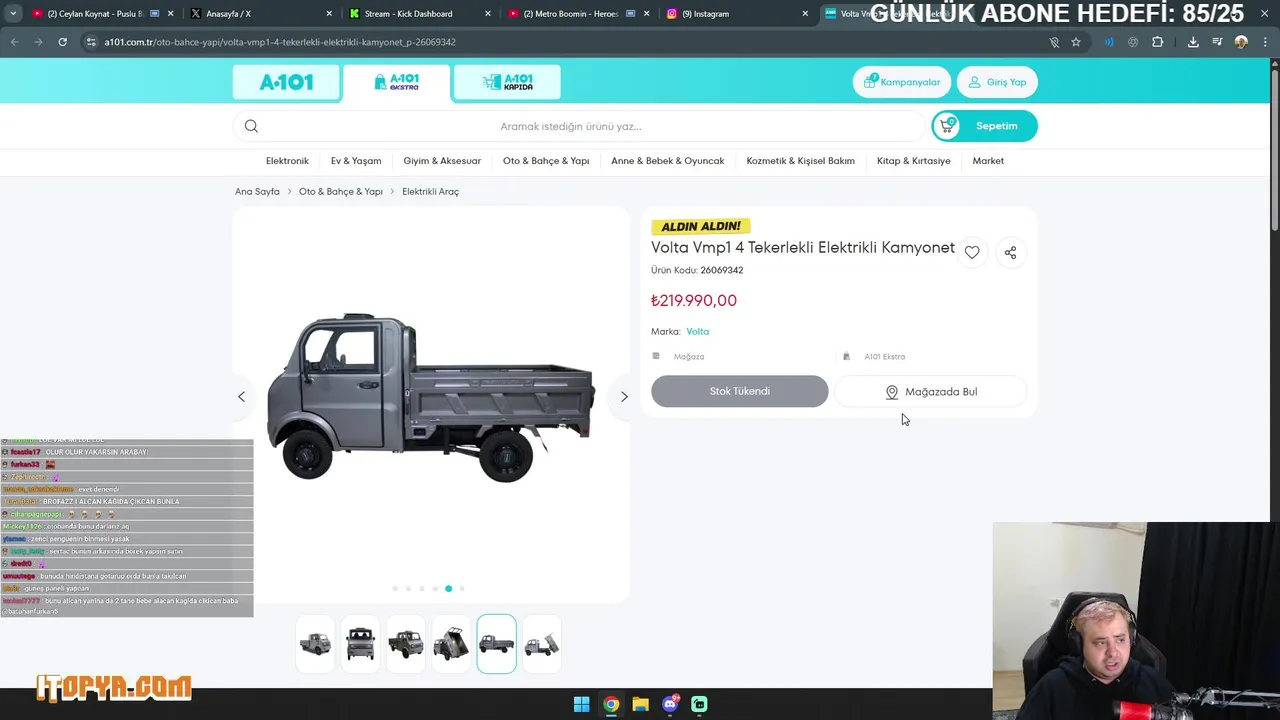Go to Elektrikli Araç breadcrumb link
Screen dimensions: 1280x720
pyautogui.click(x=430, y=191)
